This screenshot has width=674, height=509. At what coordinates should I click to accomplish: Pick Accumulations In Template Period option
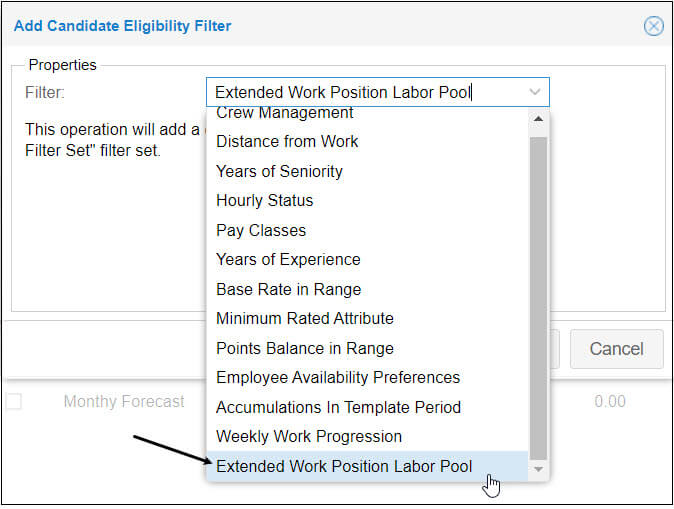(x=338, y=407)
